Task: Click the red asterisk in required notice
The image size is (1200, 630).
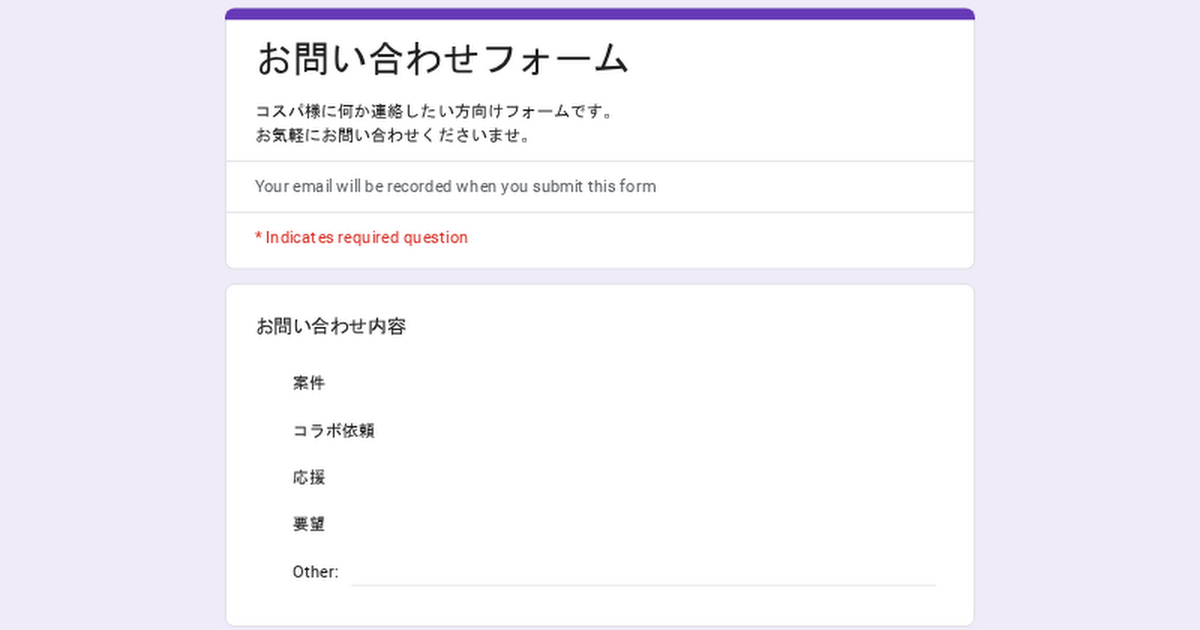Action: click(258, 237)
